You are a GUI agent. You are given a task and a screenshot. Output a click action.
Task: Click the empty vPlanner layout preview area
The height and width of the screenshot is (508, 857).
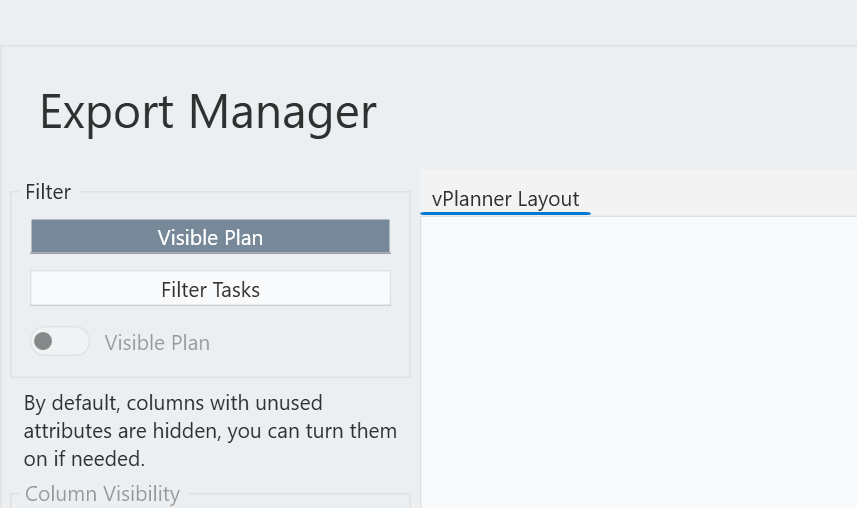[x=638, y=360]
